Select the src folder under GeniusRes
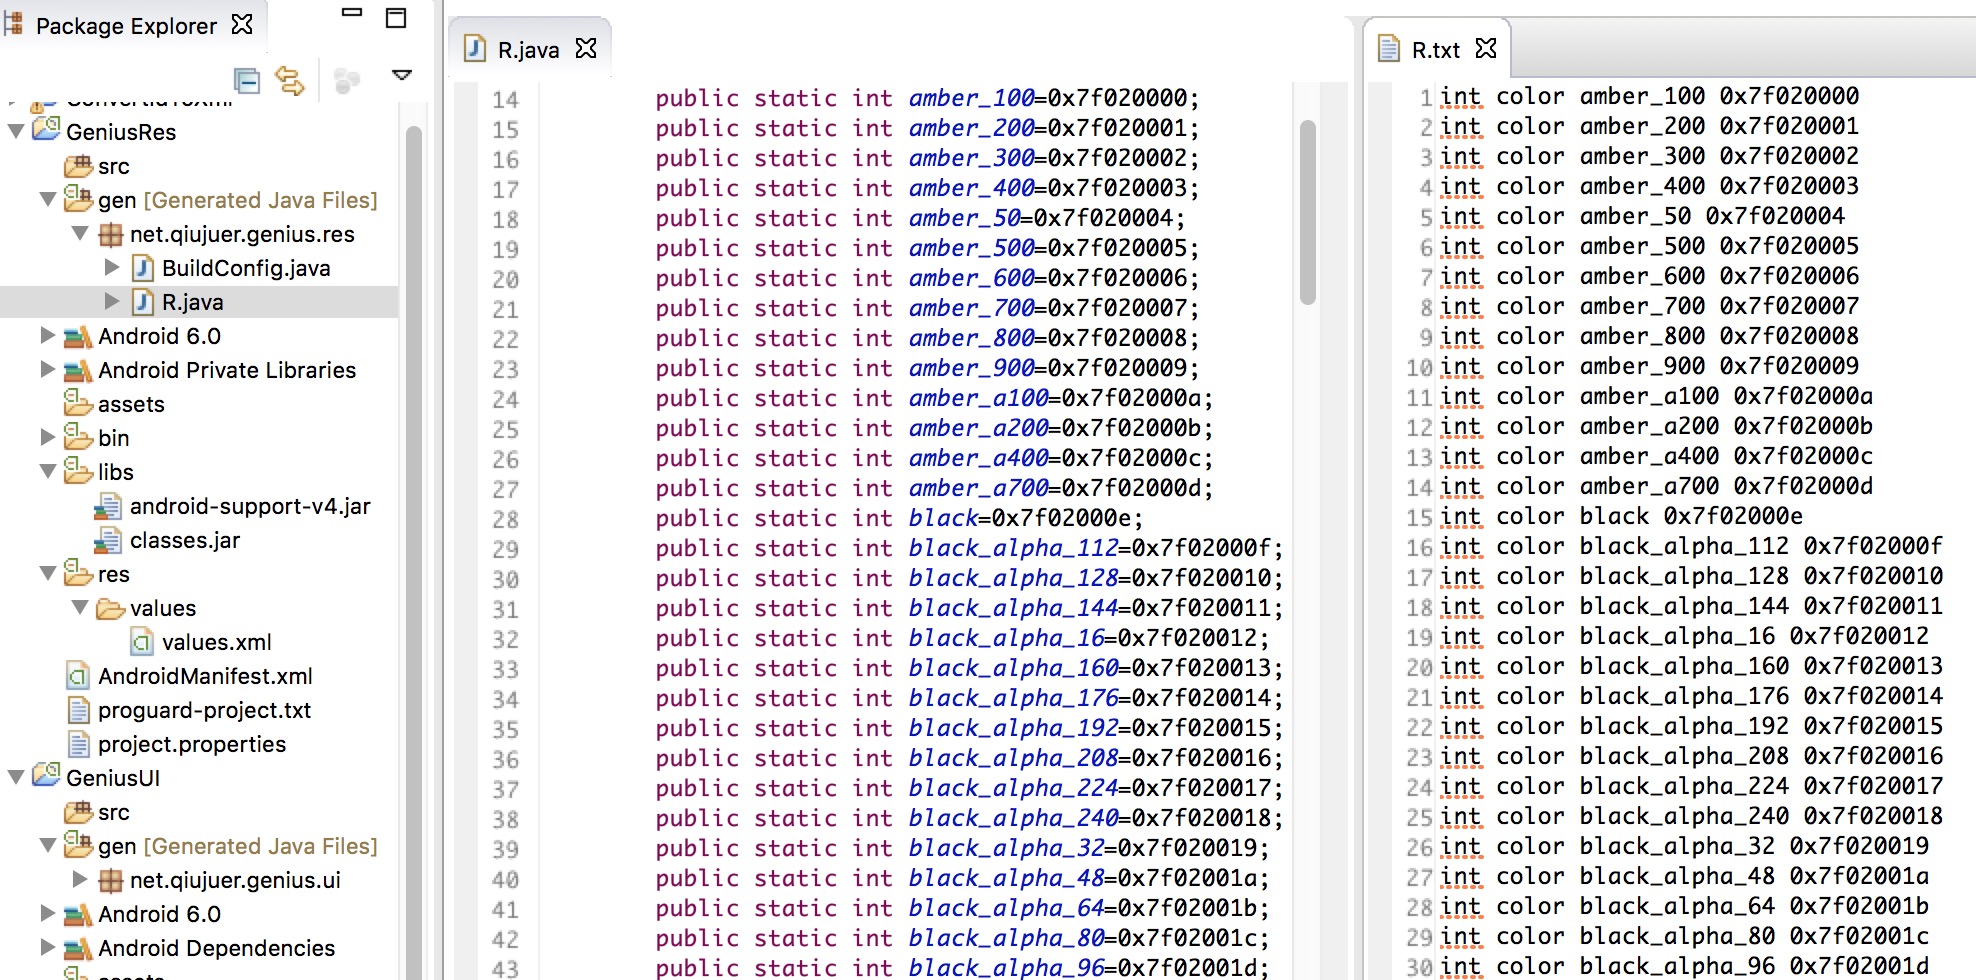 (113, 166)
